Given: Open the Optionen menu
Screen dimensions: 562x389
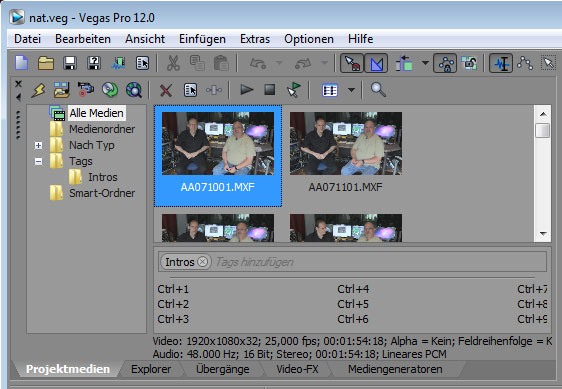Looking at the screenshot, I should click(309, 39).
